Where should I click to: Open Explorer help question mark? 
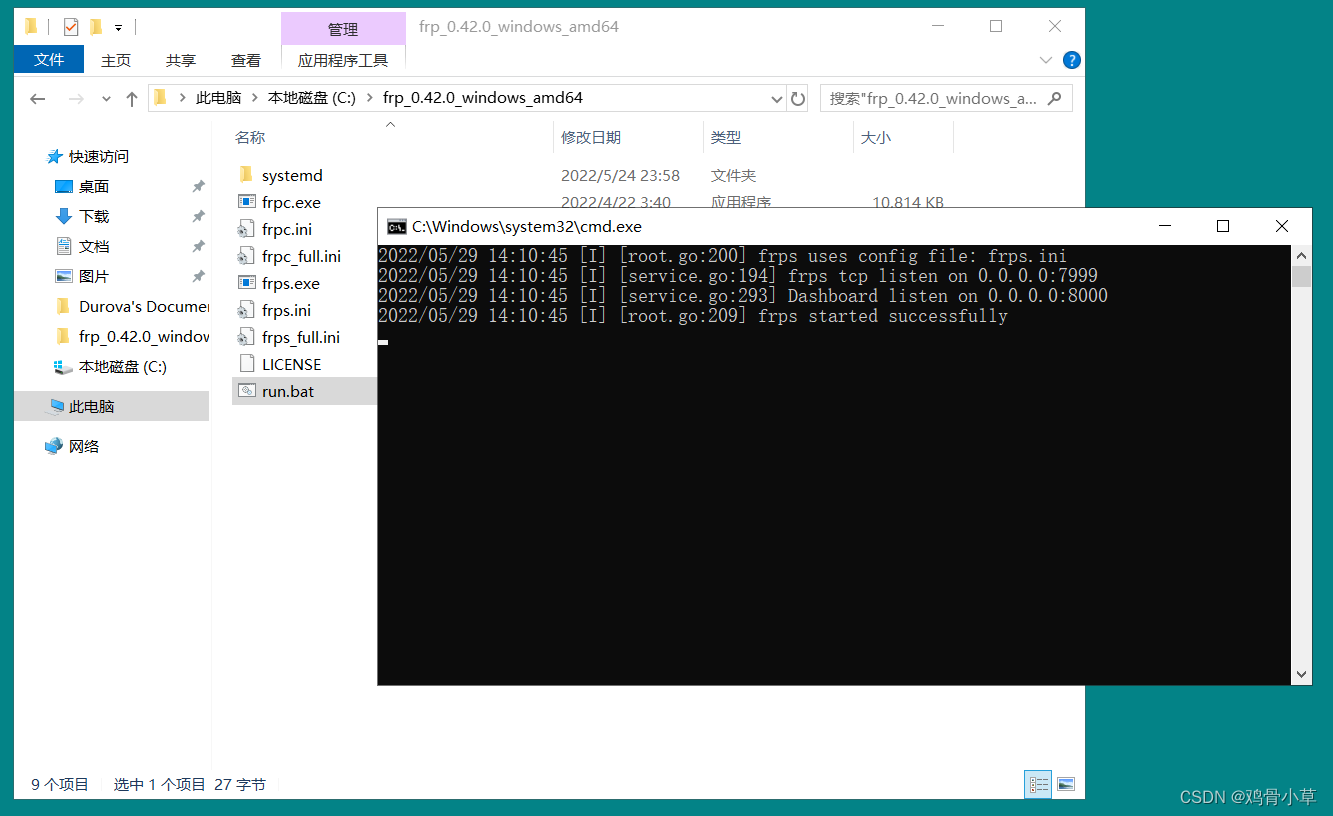[x=1071, y=60]
